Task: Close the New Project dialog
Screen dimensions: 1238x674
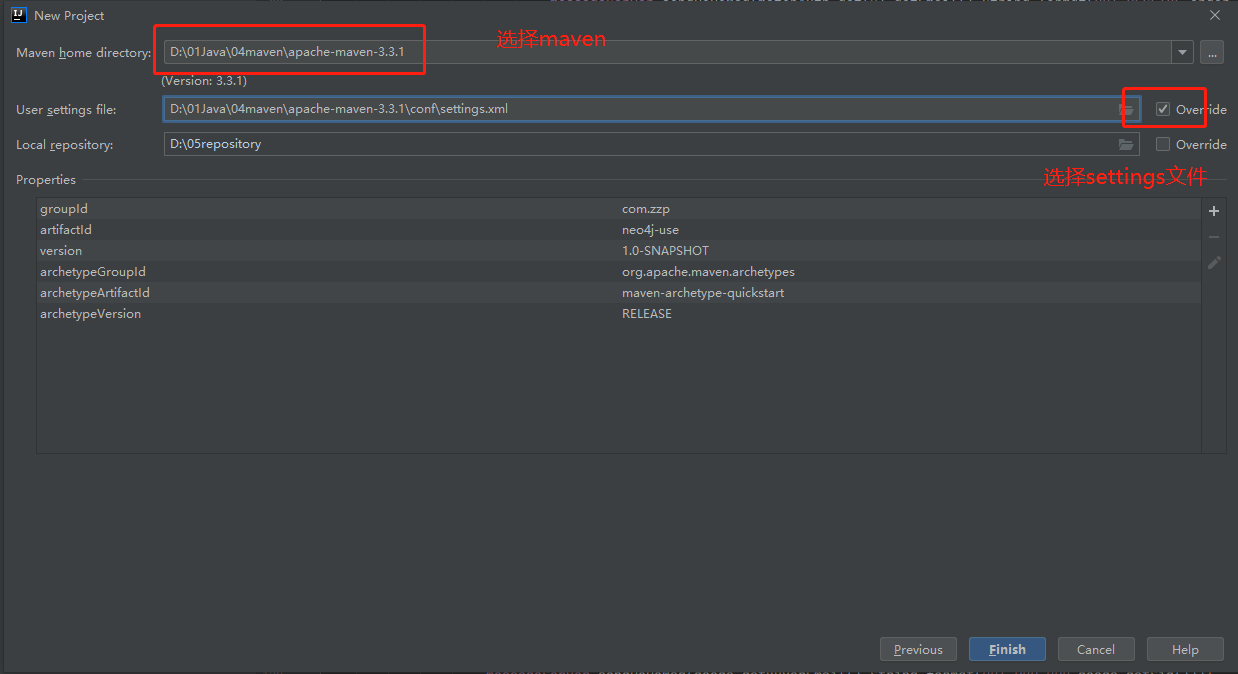Action: click(x=1215, y=15)
